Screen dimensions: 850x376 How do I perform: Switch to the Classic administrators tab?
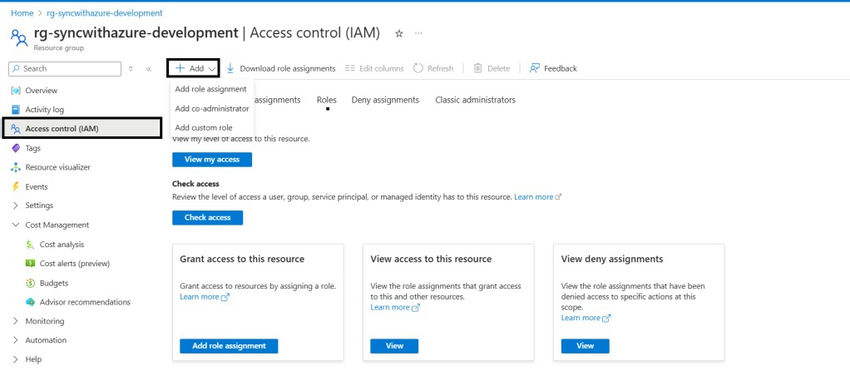[x=475, y=100]
